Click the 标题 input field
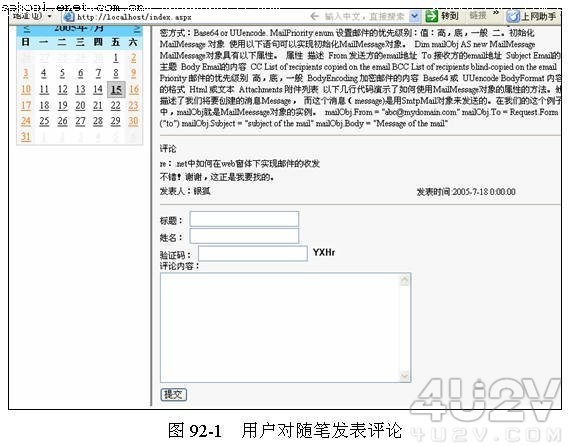572x446 pixels. coord(244,219)
